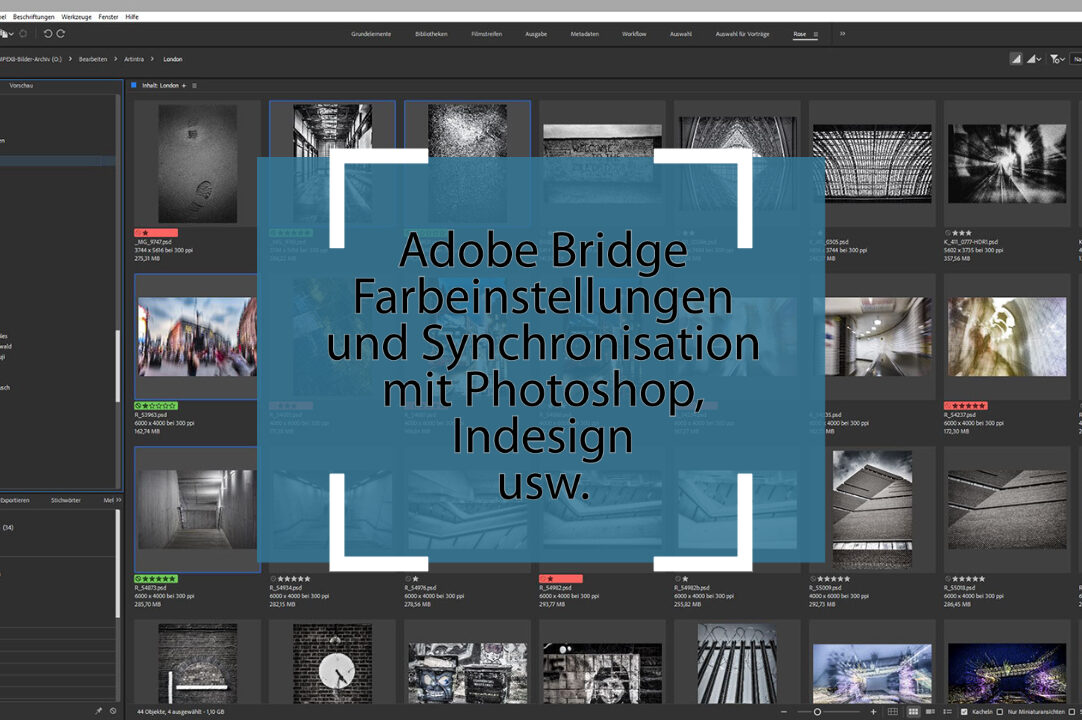The height and width of the screenshot is (720, 1082).
Task: Select thumbnail K_411_0777-HDR1.psd
Action: click(x=1007, y=164)
